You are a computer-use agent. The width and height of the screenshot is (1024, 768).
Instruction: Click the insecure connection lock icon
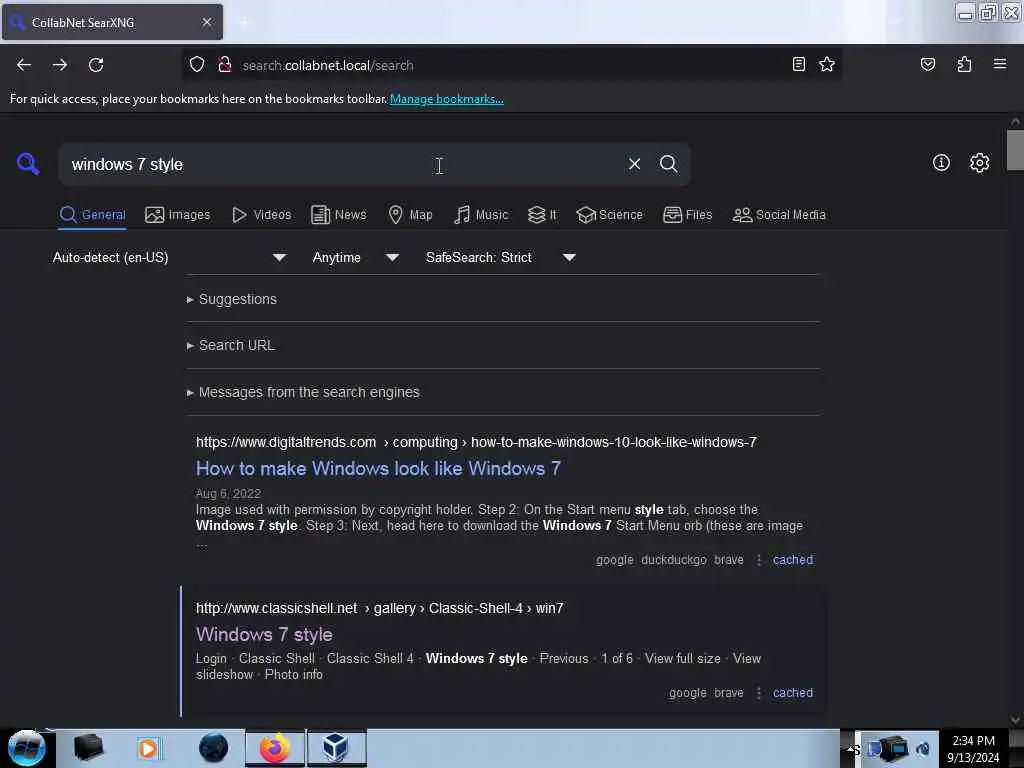point(225,65)
